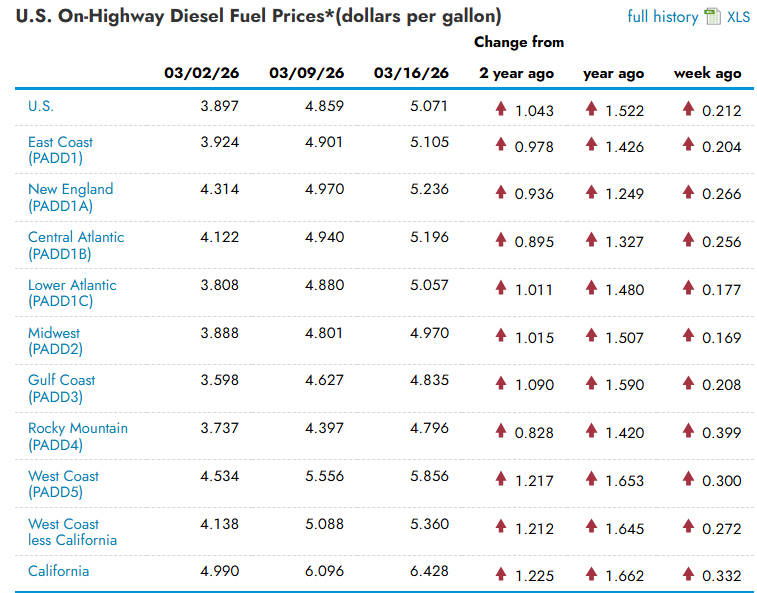Click Central Atlantic (PADD1B) link
This screenshot has width=757, height=593.
(x=76, y=245)
